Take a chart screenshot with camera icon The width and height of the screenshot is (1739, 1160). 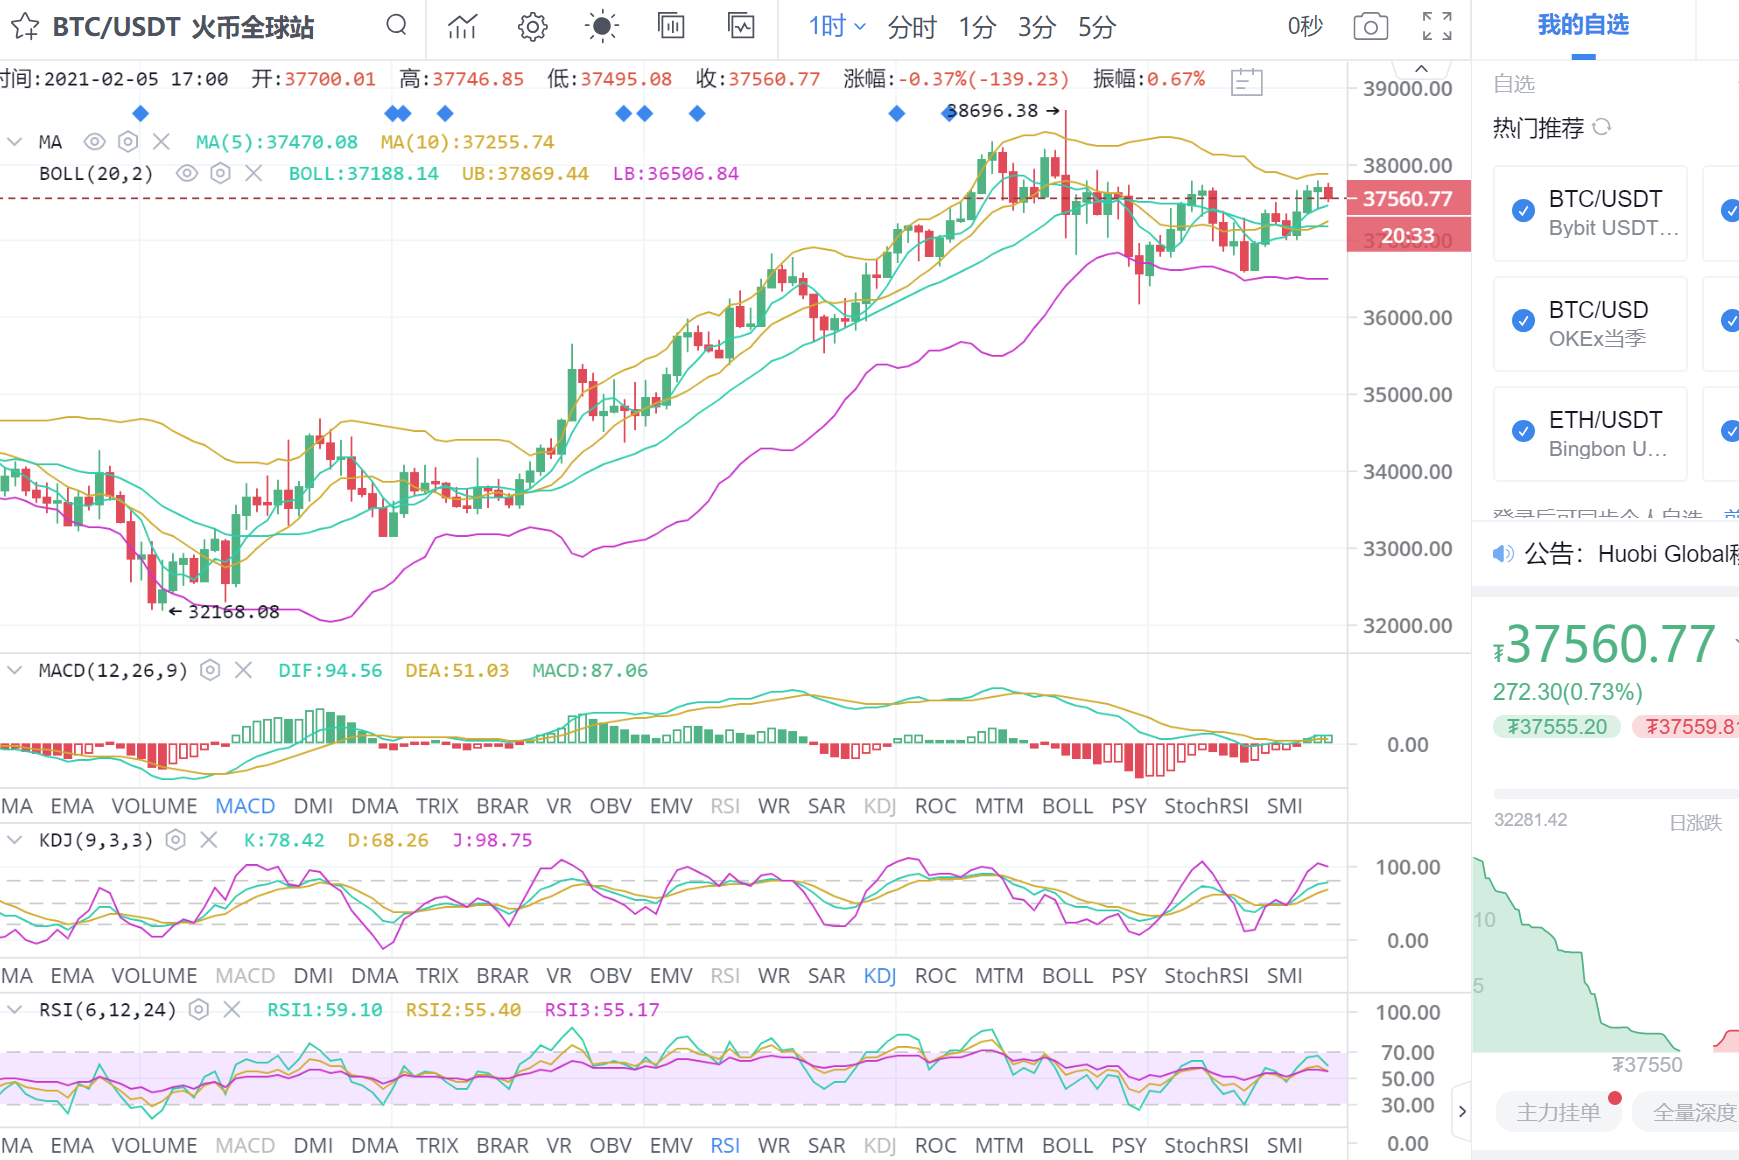(1370, 27)
